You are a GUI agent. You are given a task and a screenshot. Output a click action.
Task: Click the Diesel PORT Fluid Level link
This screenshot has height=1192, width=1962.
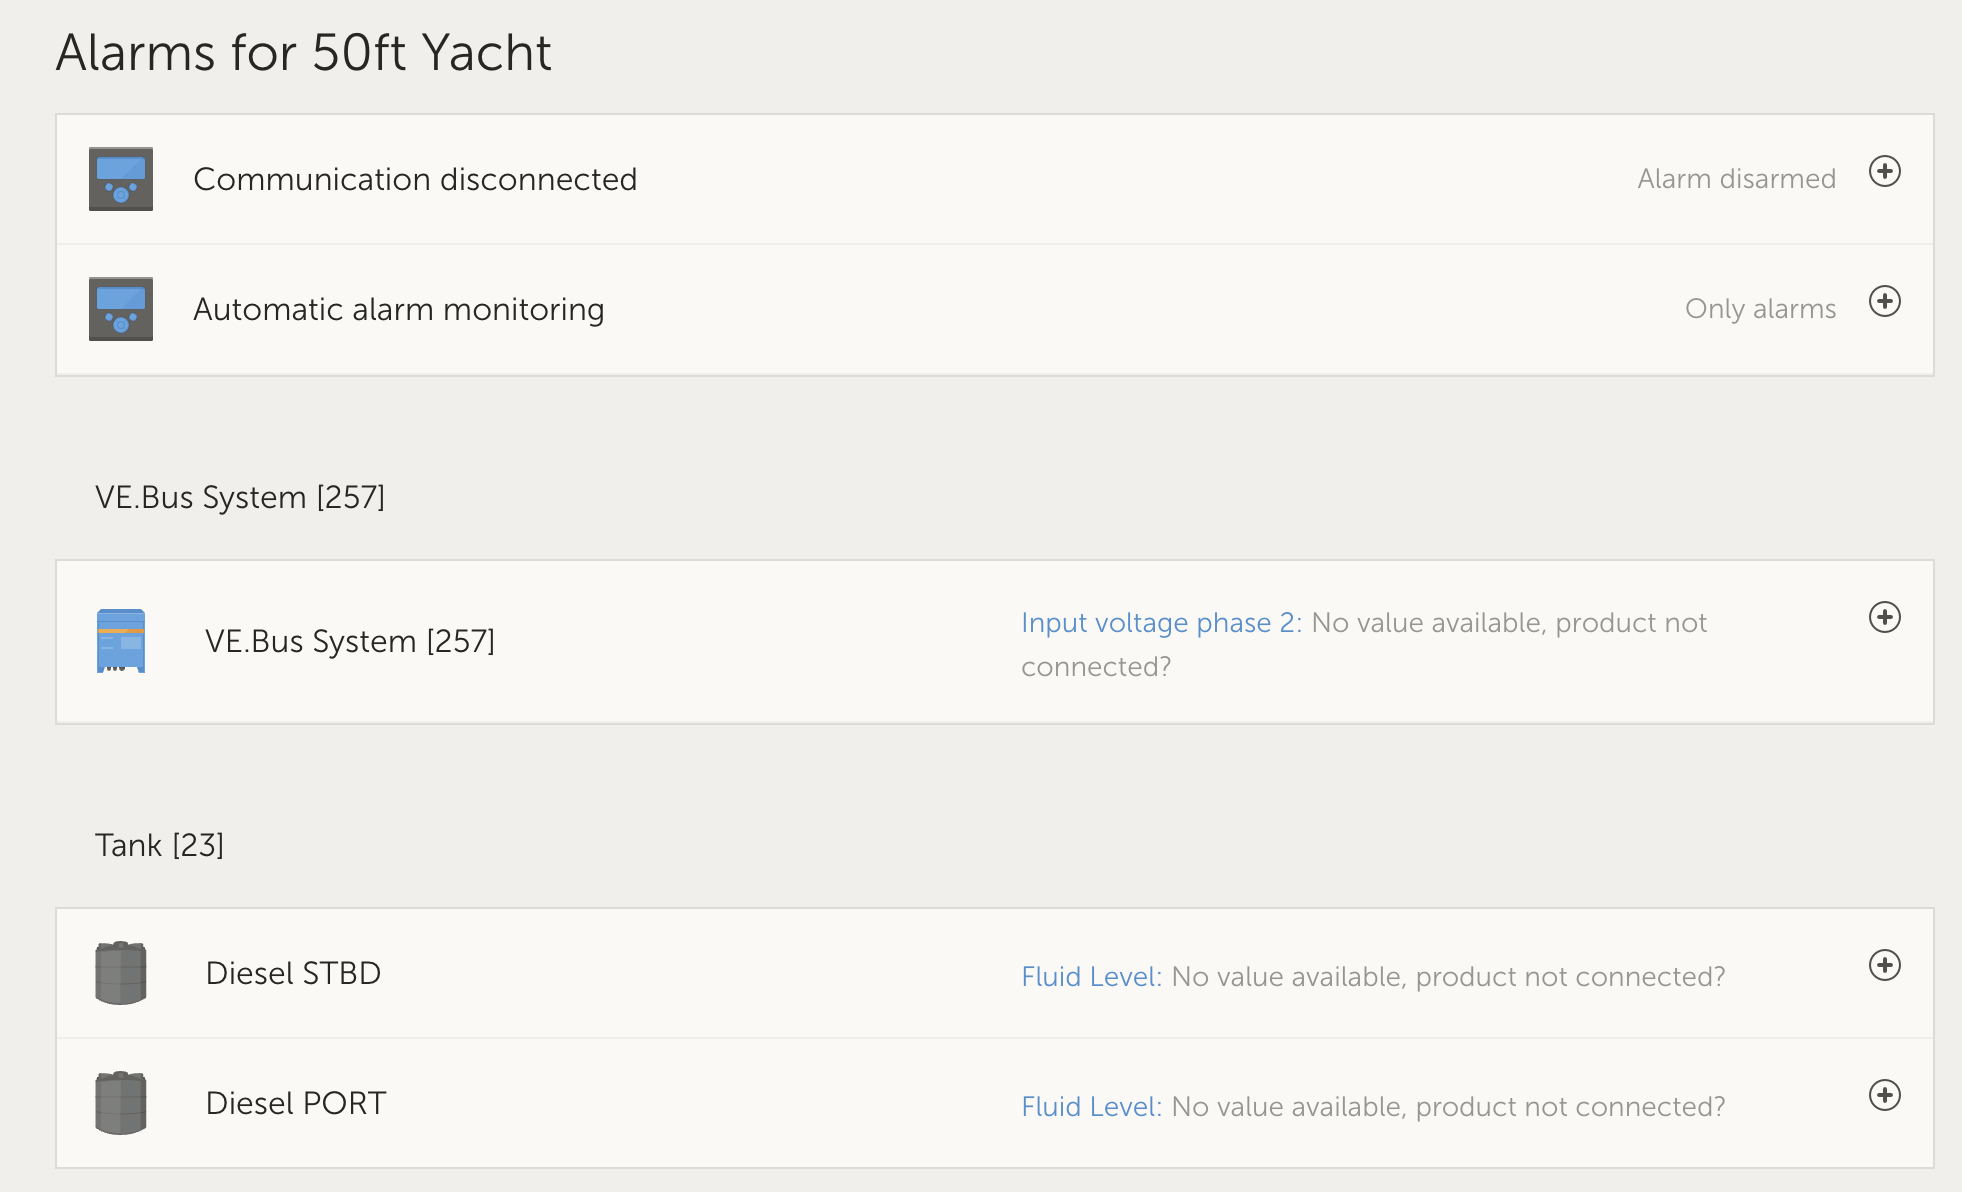tap(1090, 1107)
